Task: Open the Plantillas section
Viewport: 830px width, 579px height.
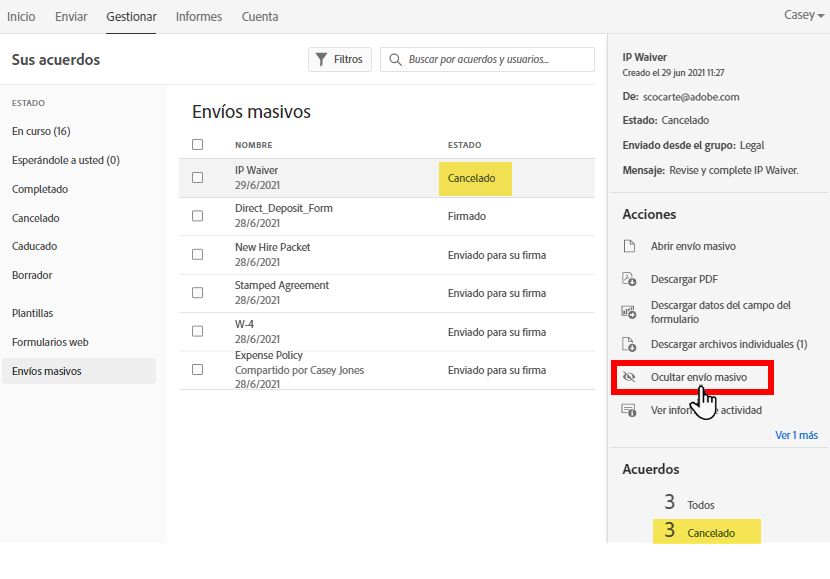Action: point(33,313)
